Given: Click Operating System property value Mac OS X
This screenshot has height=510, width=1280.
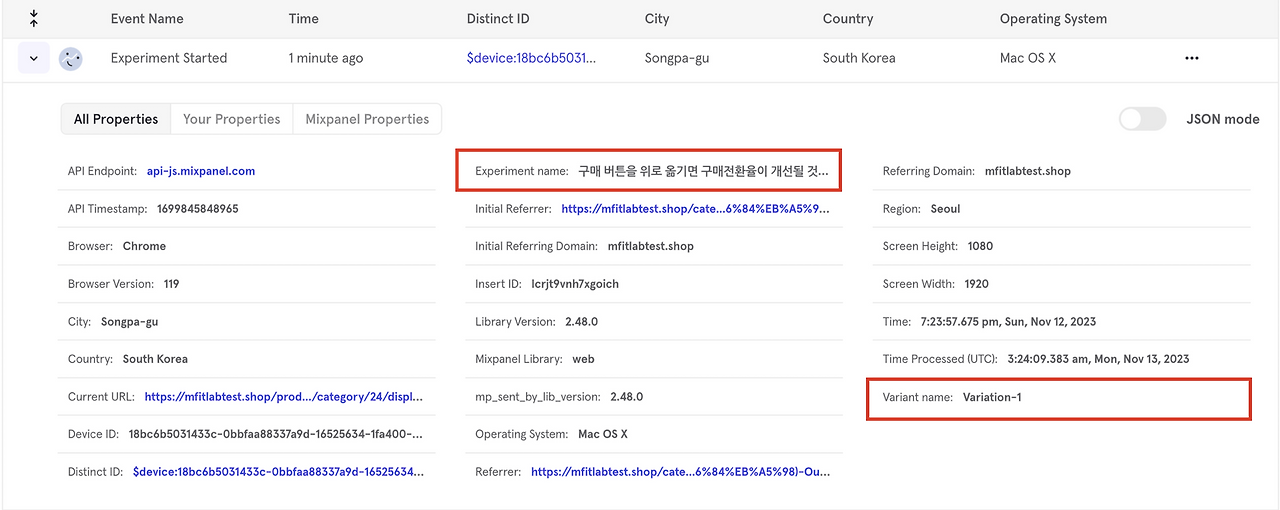Looking at the screenshot, I should pyautogui.click(x=603, y=434).
